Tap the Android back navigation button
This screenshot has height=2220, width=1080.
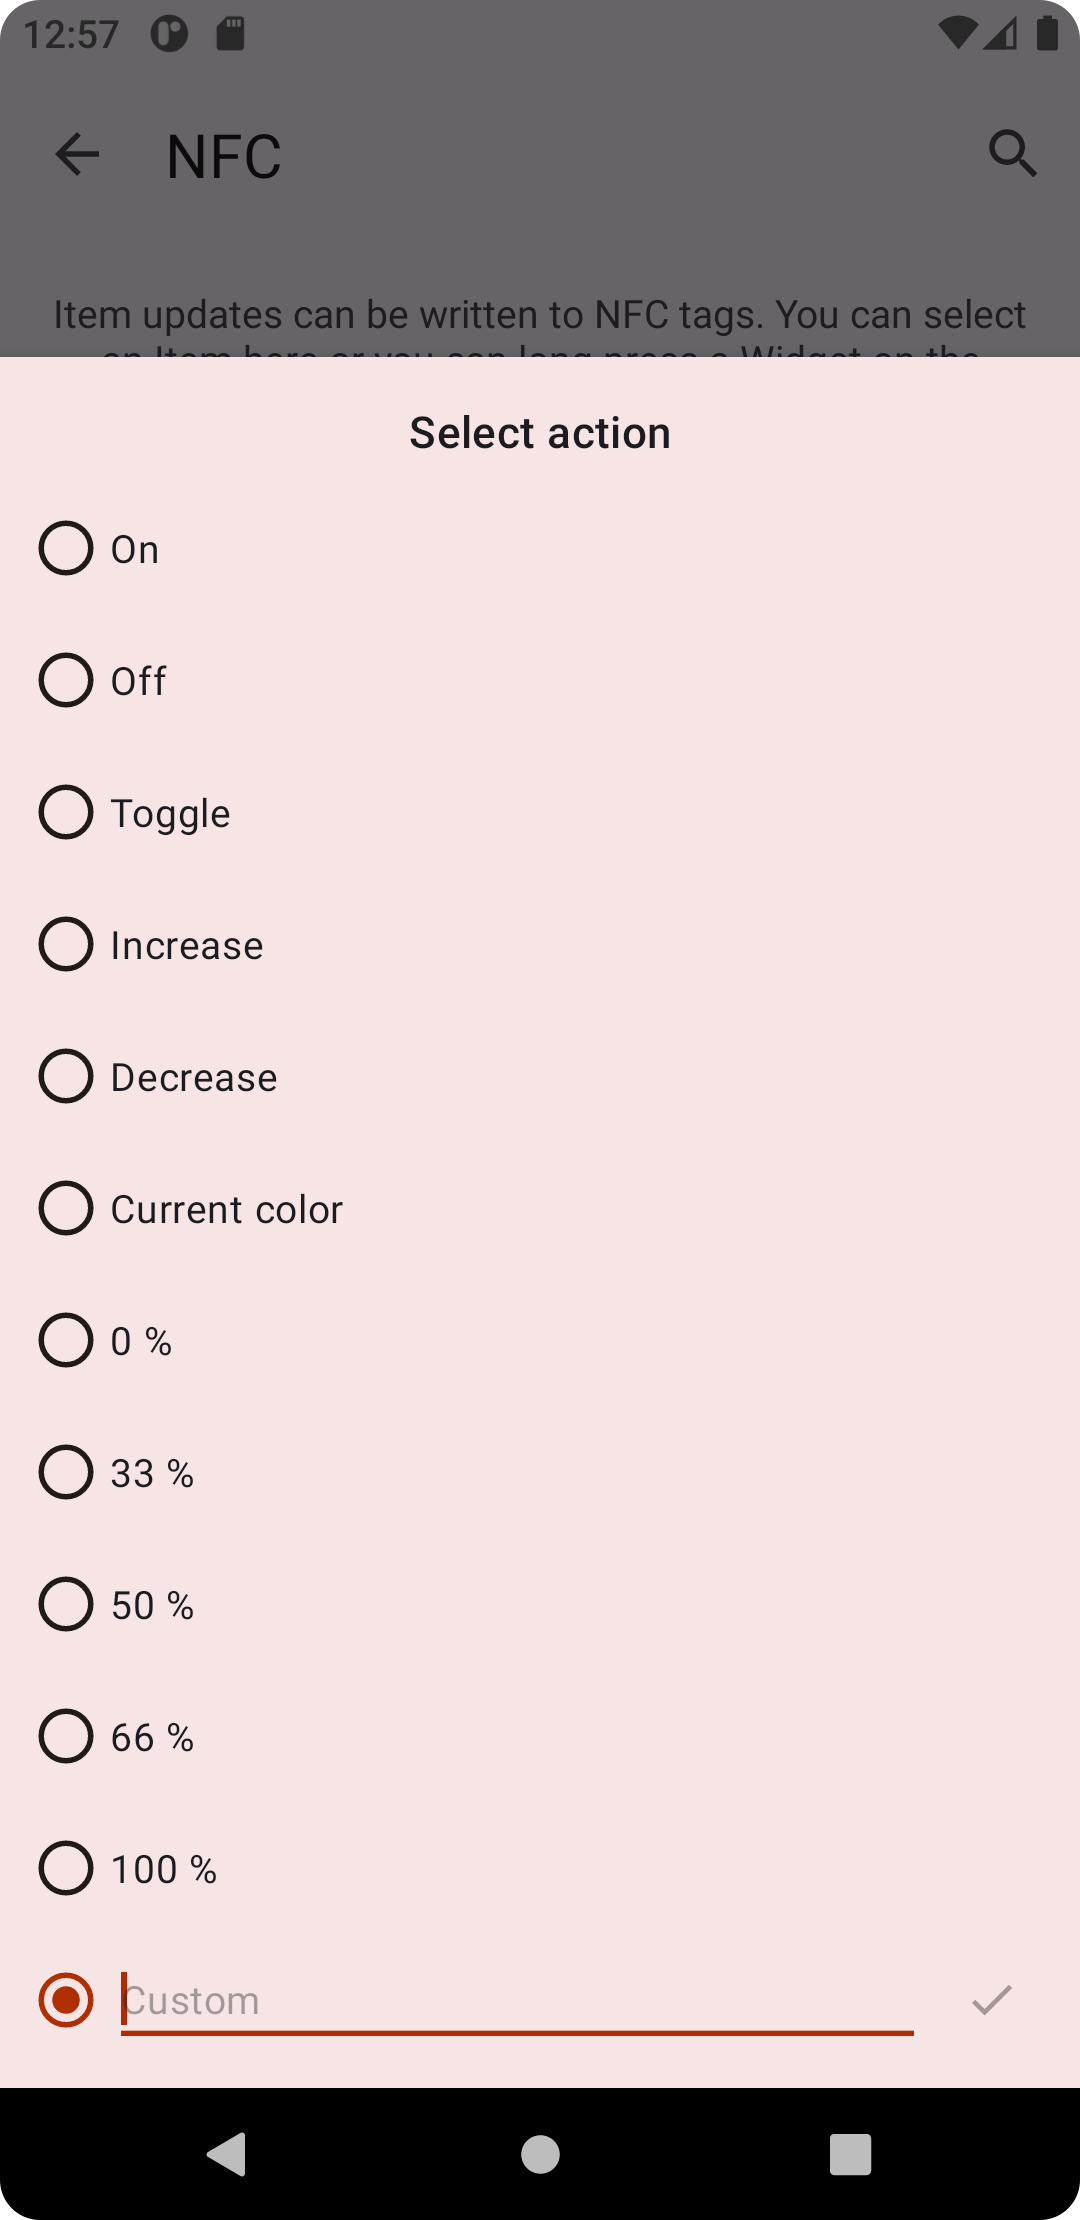pos(228,2156)
